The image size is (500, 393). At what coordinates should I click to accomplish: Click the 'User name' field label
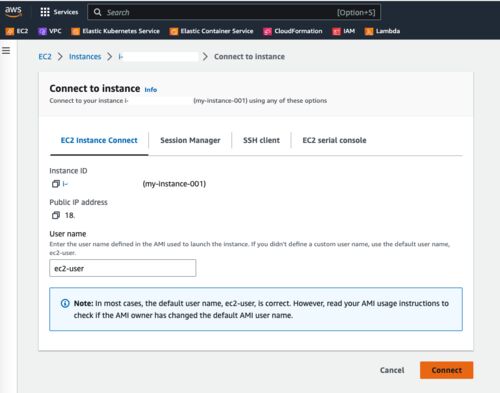(x=68, y=234)
